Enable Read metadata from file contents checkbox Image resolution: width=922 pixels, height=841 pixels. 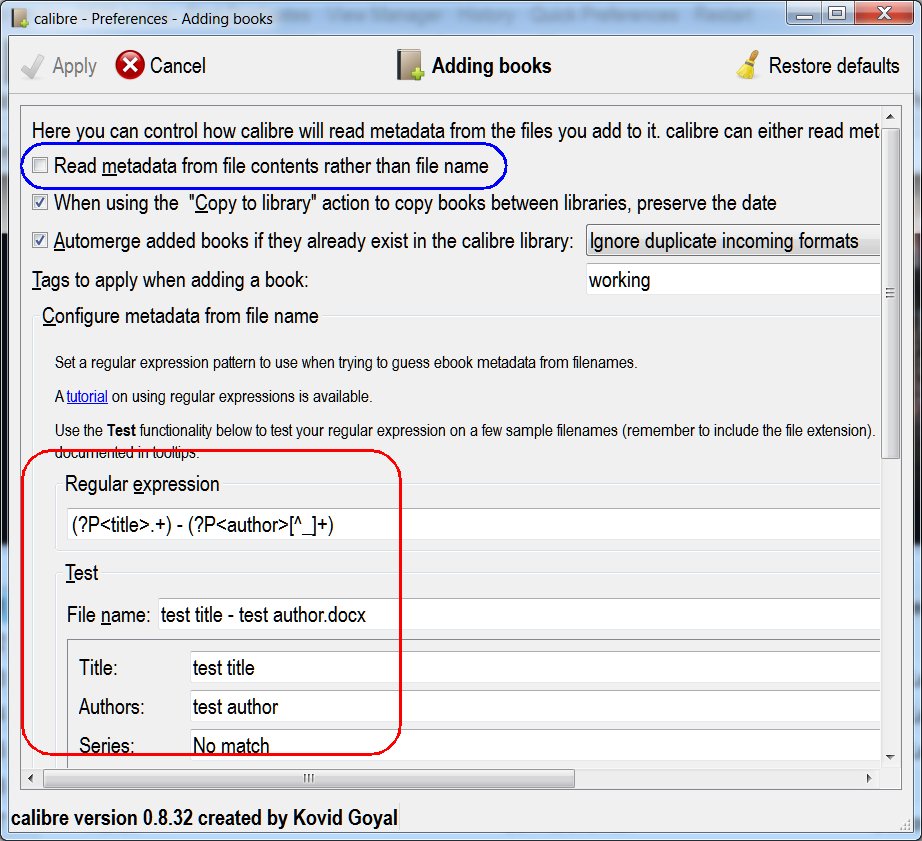pos(40,165)
